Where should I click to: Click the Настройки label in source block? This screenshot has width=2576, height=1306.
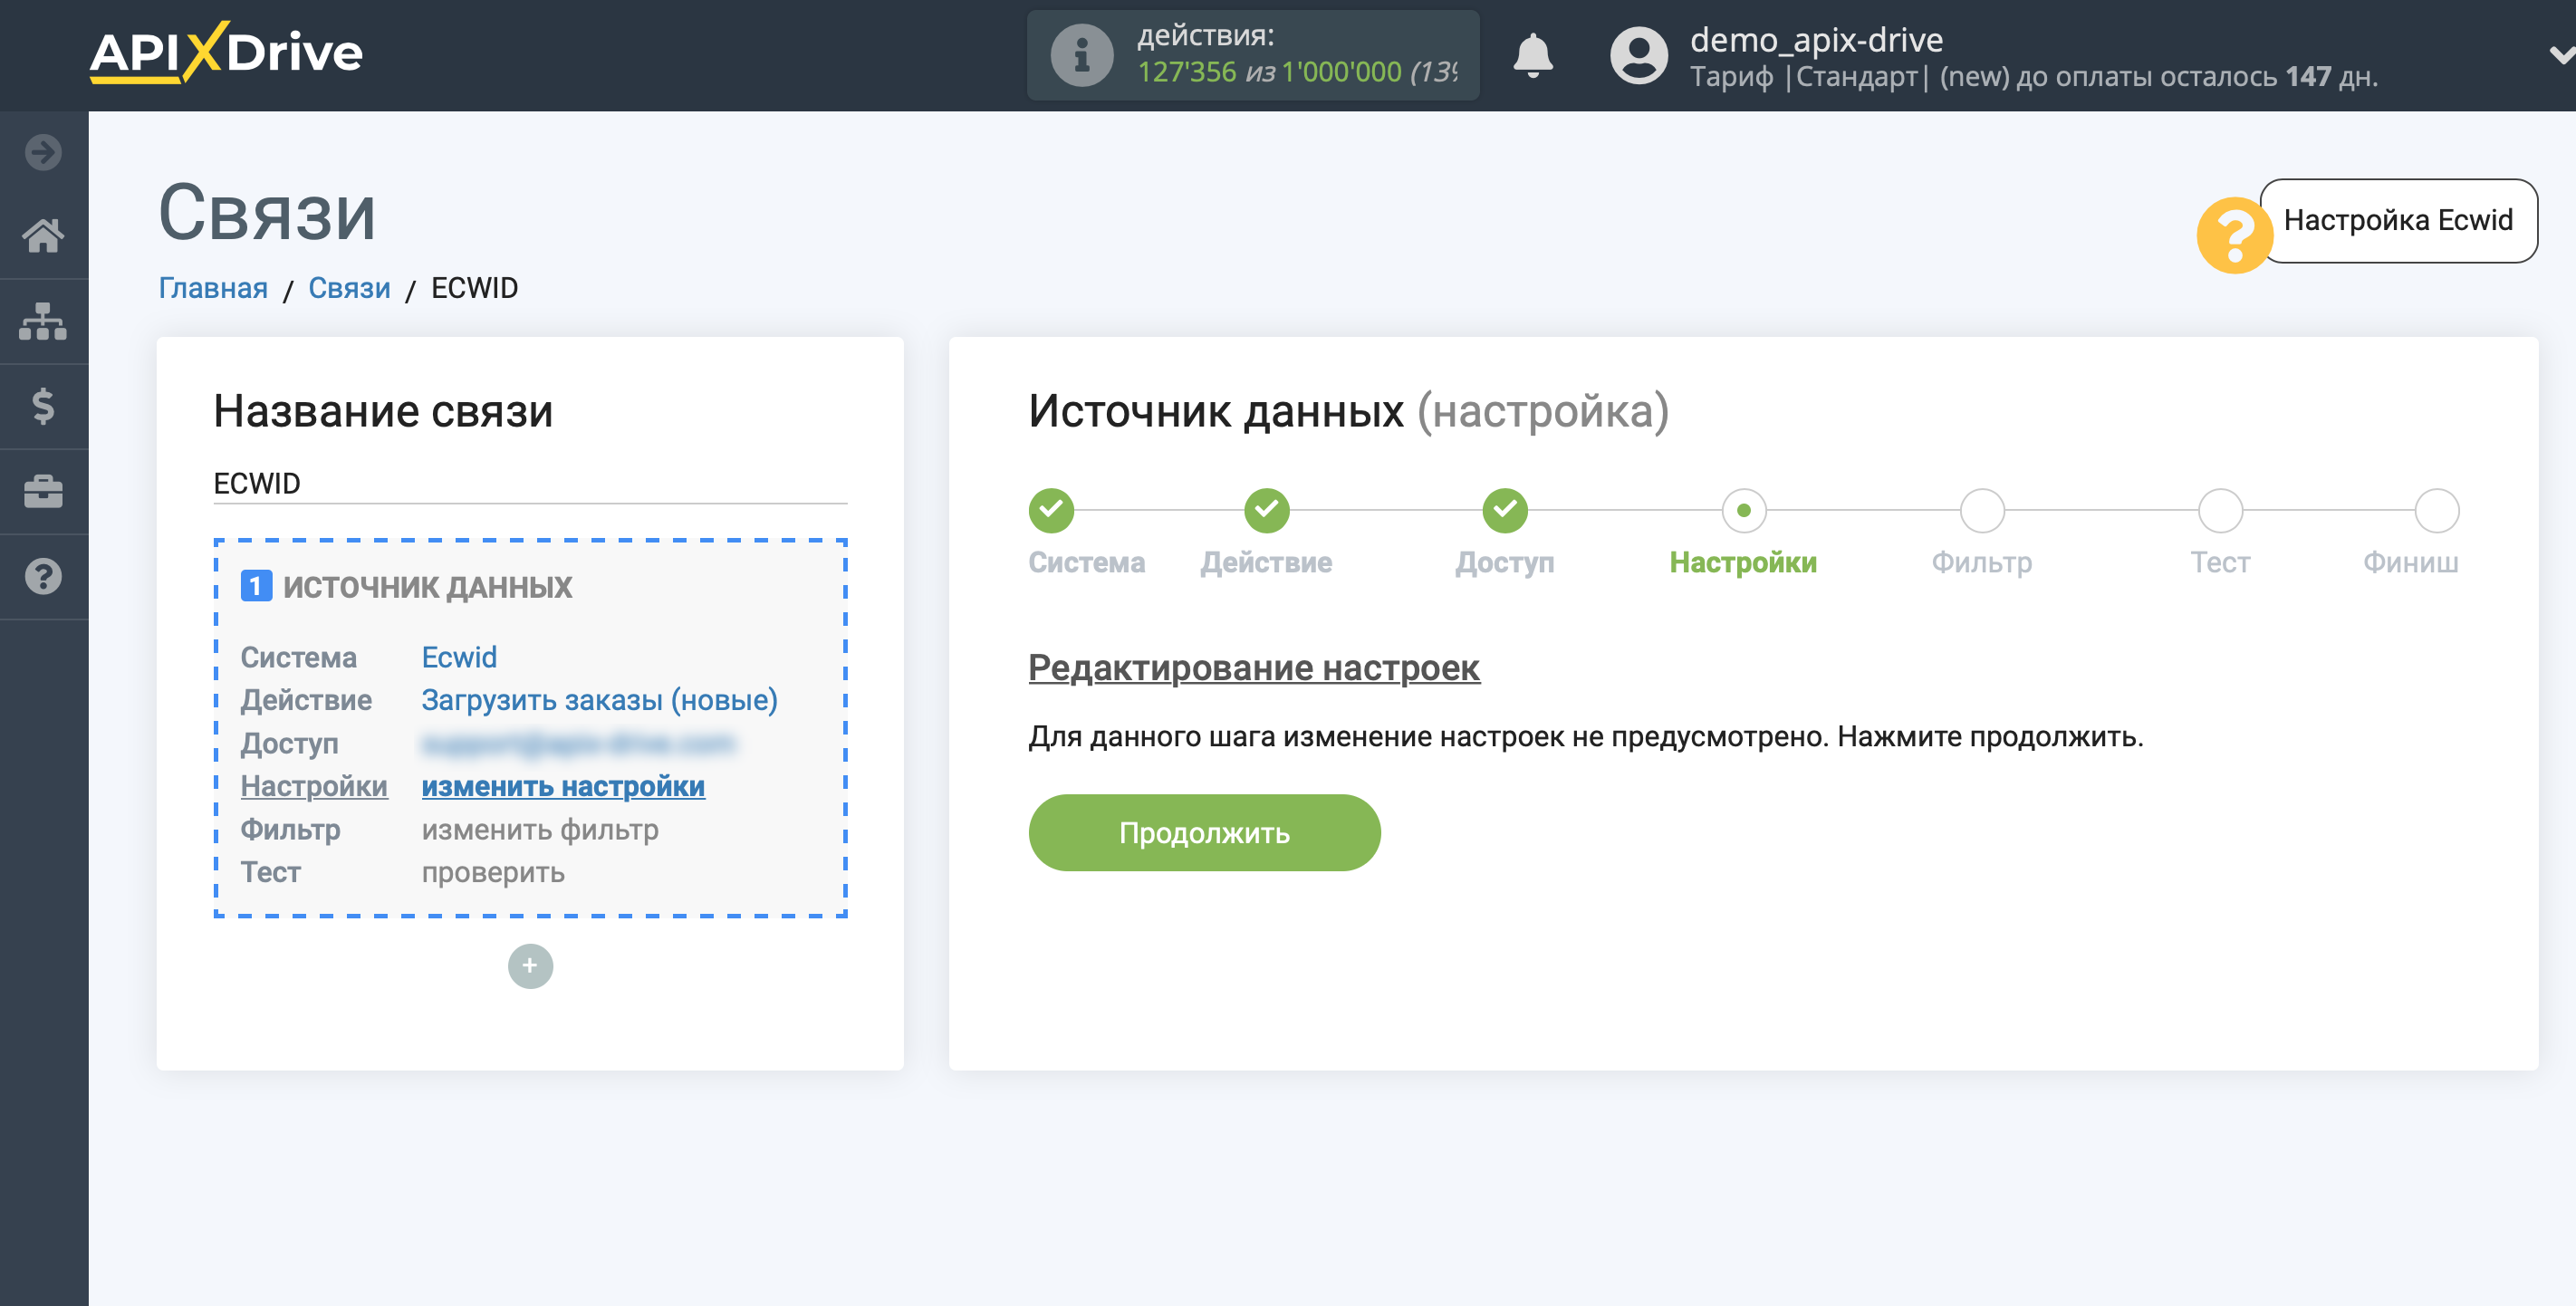[314, 786]
